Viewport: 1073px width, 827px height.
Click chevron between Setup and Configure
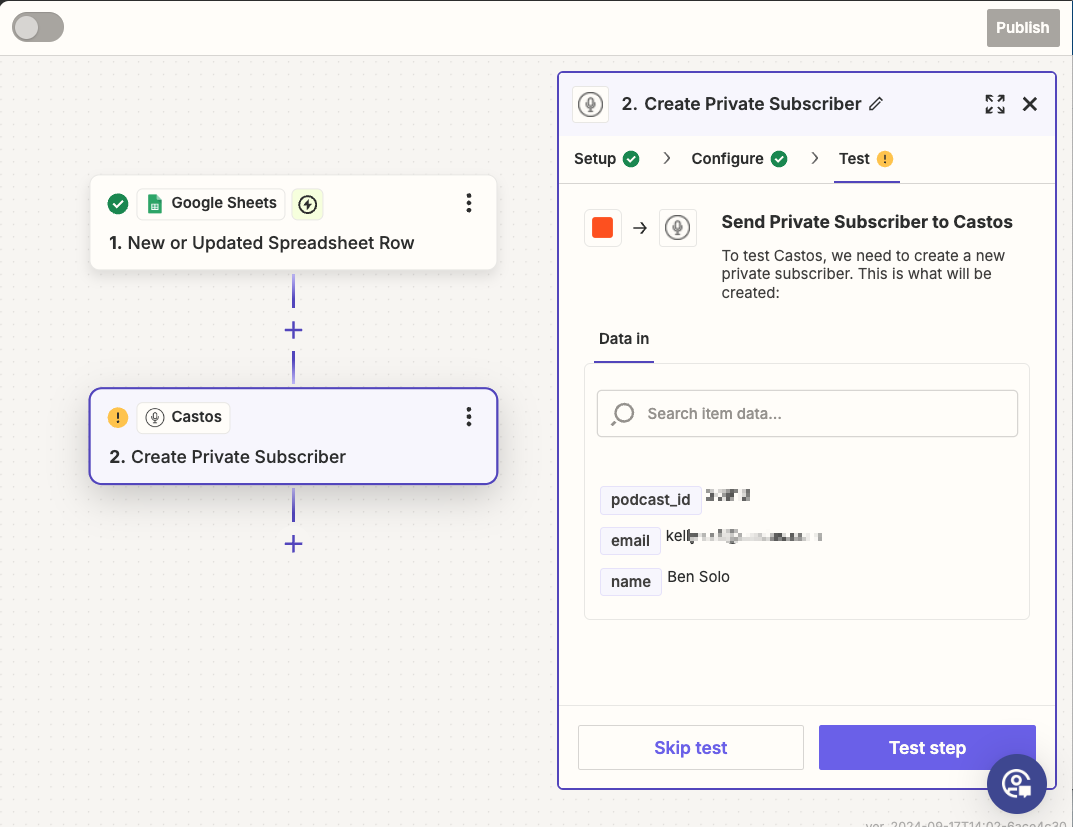click(x=667, y=159)
